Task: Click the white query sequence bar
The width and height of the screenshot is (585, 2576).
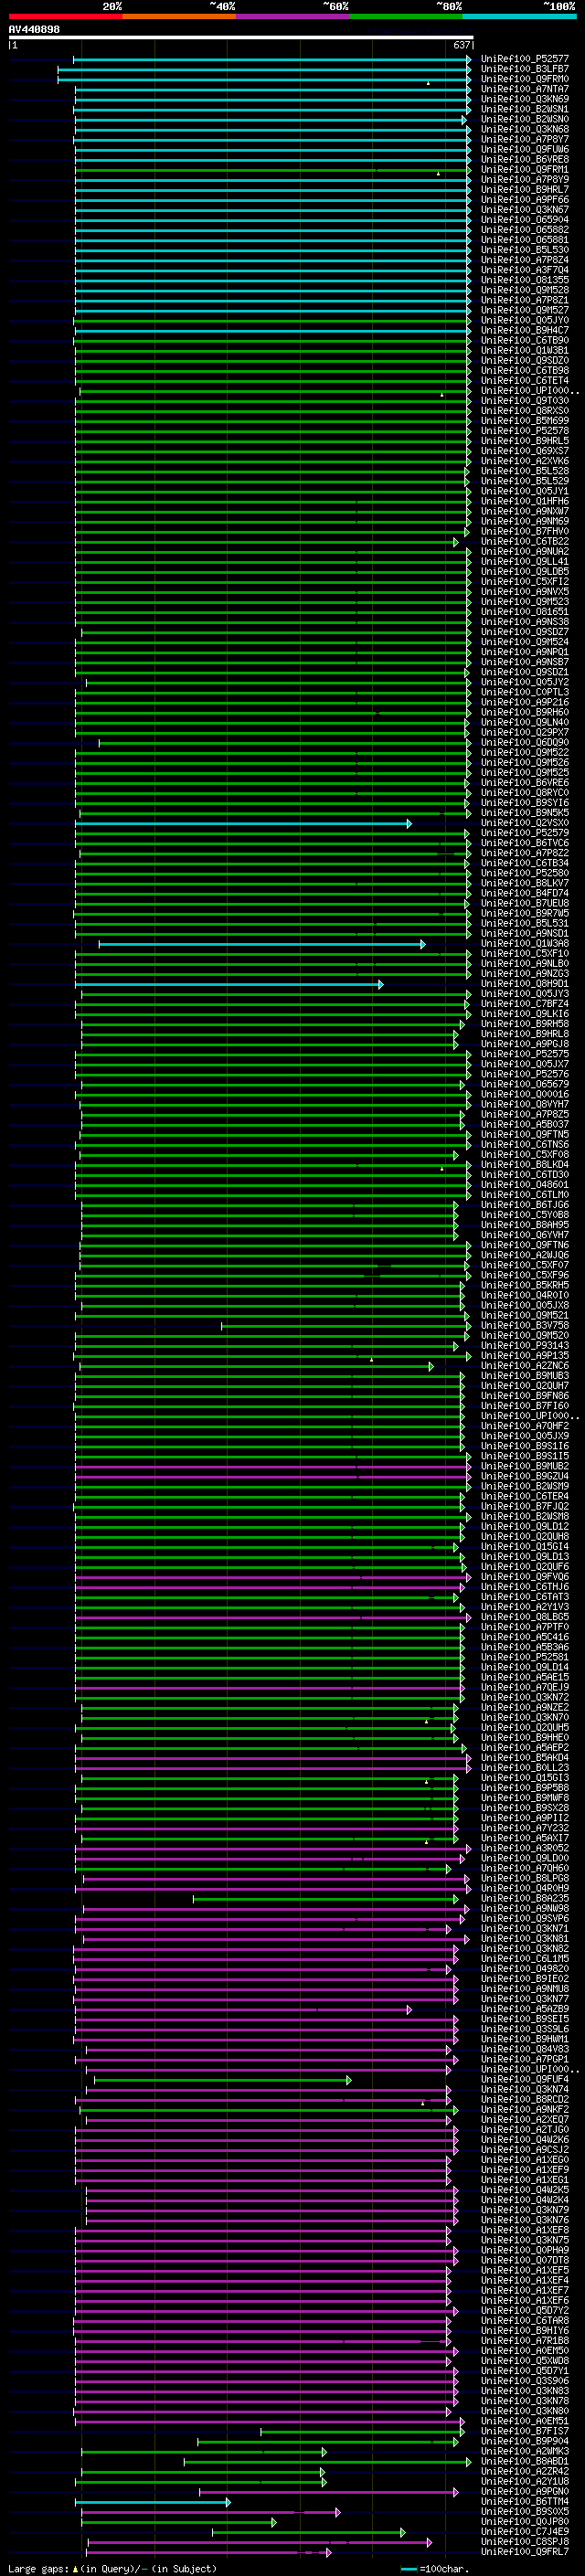Action: tap(241, 38)
